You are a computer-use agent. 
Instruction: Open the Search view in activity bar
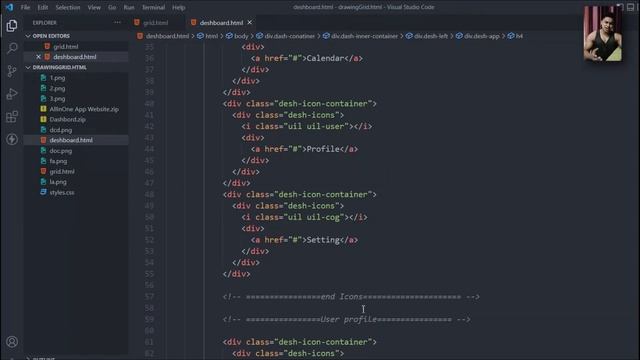click(x=12, y=49)
